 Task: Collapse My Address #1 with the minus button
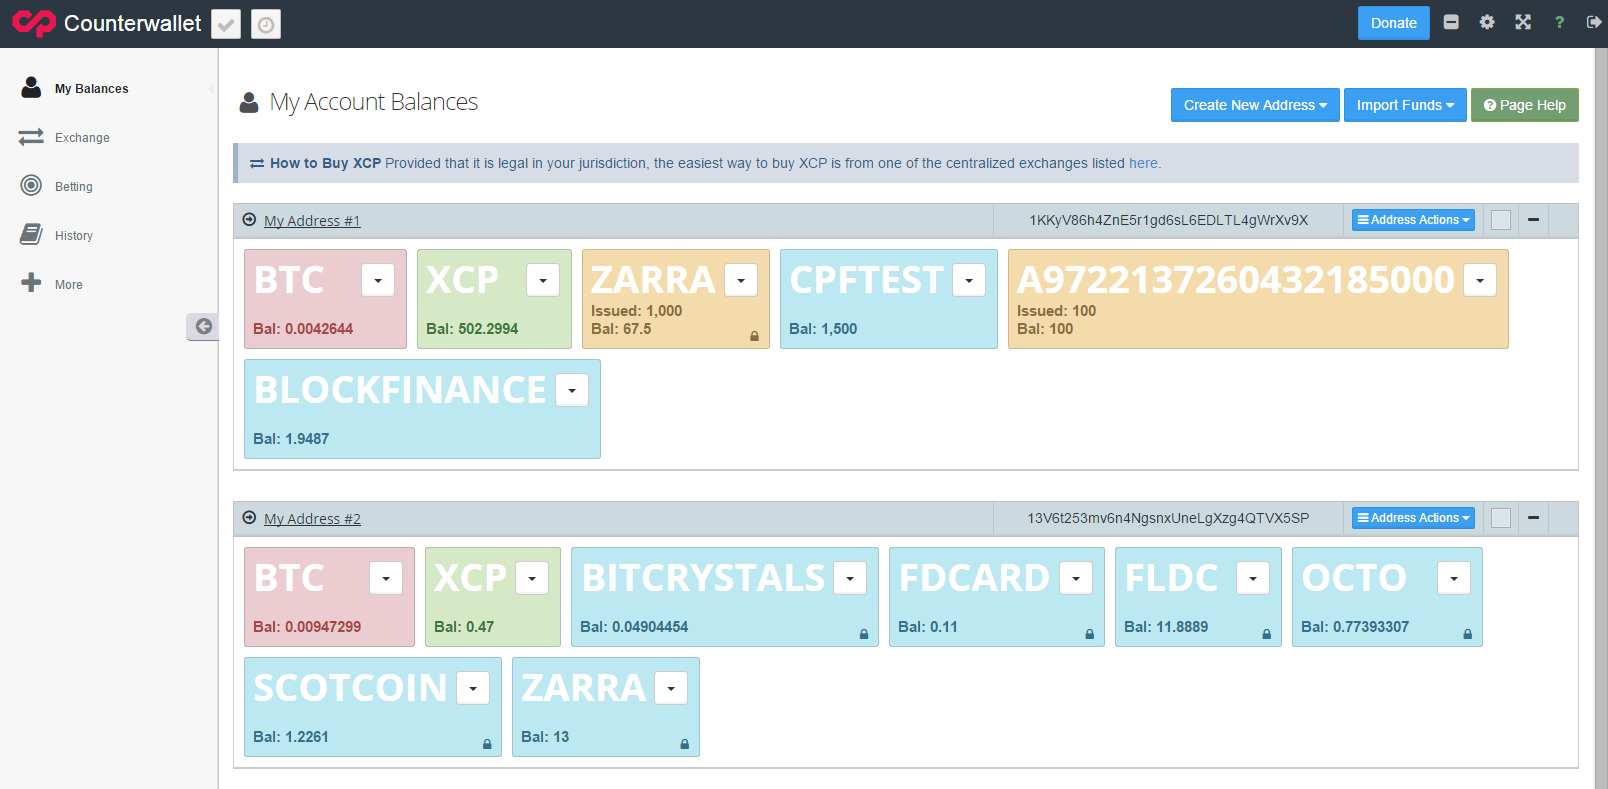pyautogui.click(x=1533, y=220)
